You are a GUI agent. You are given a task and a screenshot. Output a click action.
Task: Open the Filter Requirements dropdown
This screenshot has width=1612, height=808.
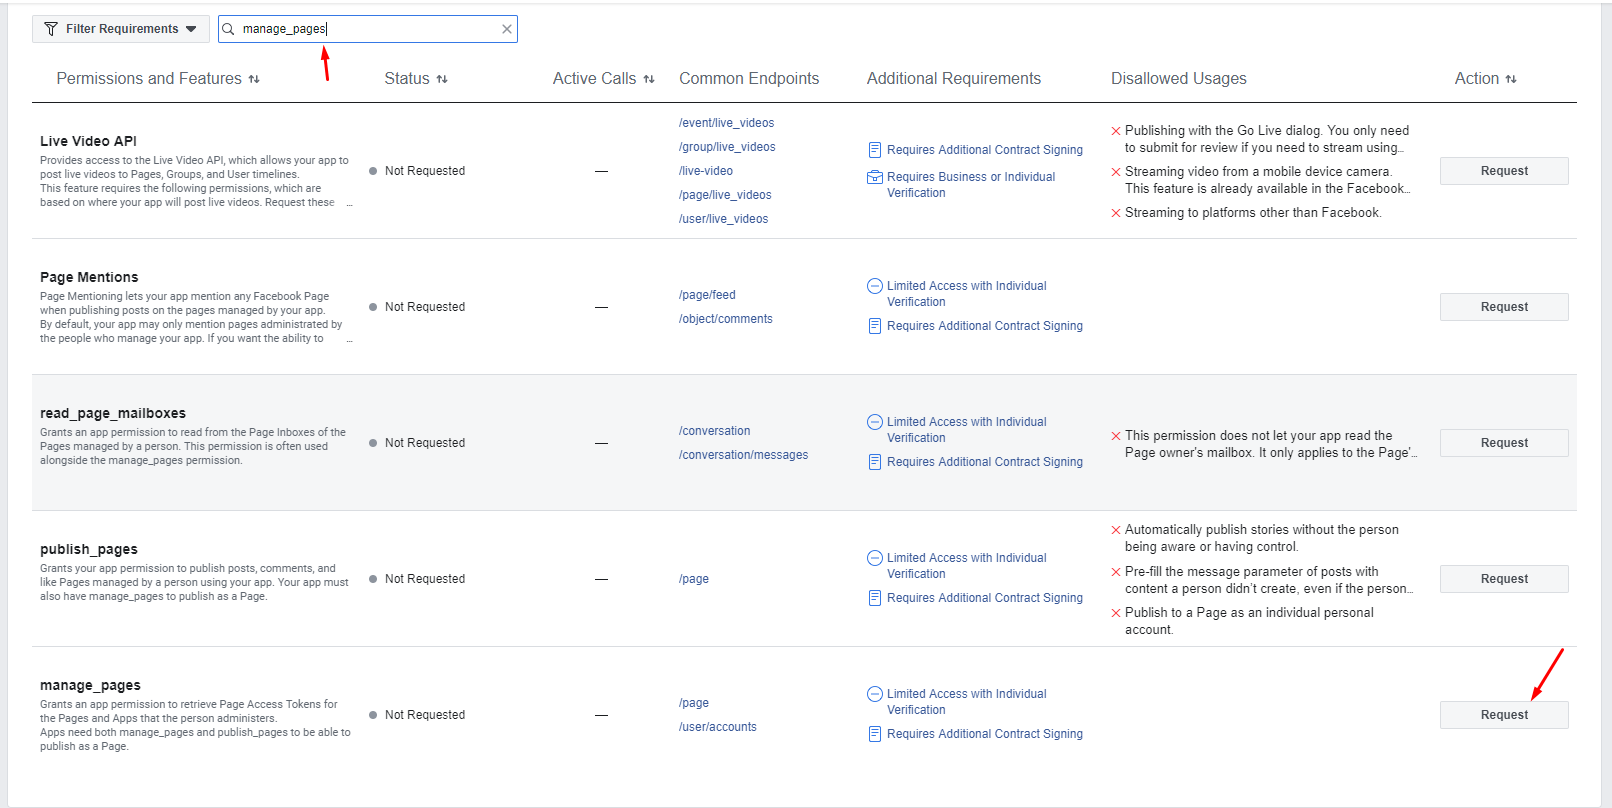(121, 29)
